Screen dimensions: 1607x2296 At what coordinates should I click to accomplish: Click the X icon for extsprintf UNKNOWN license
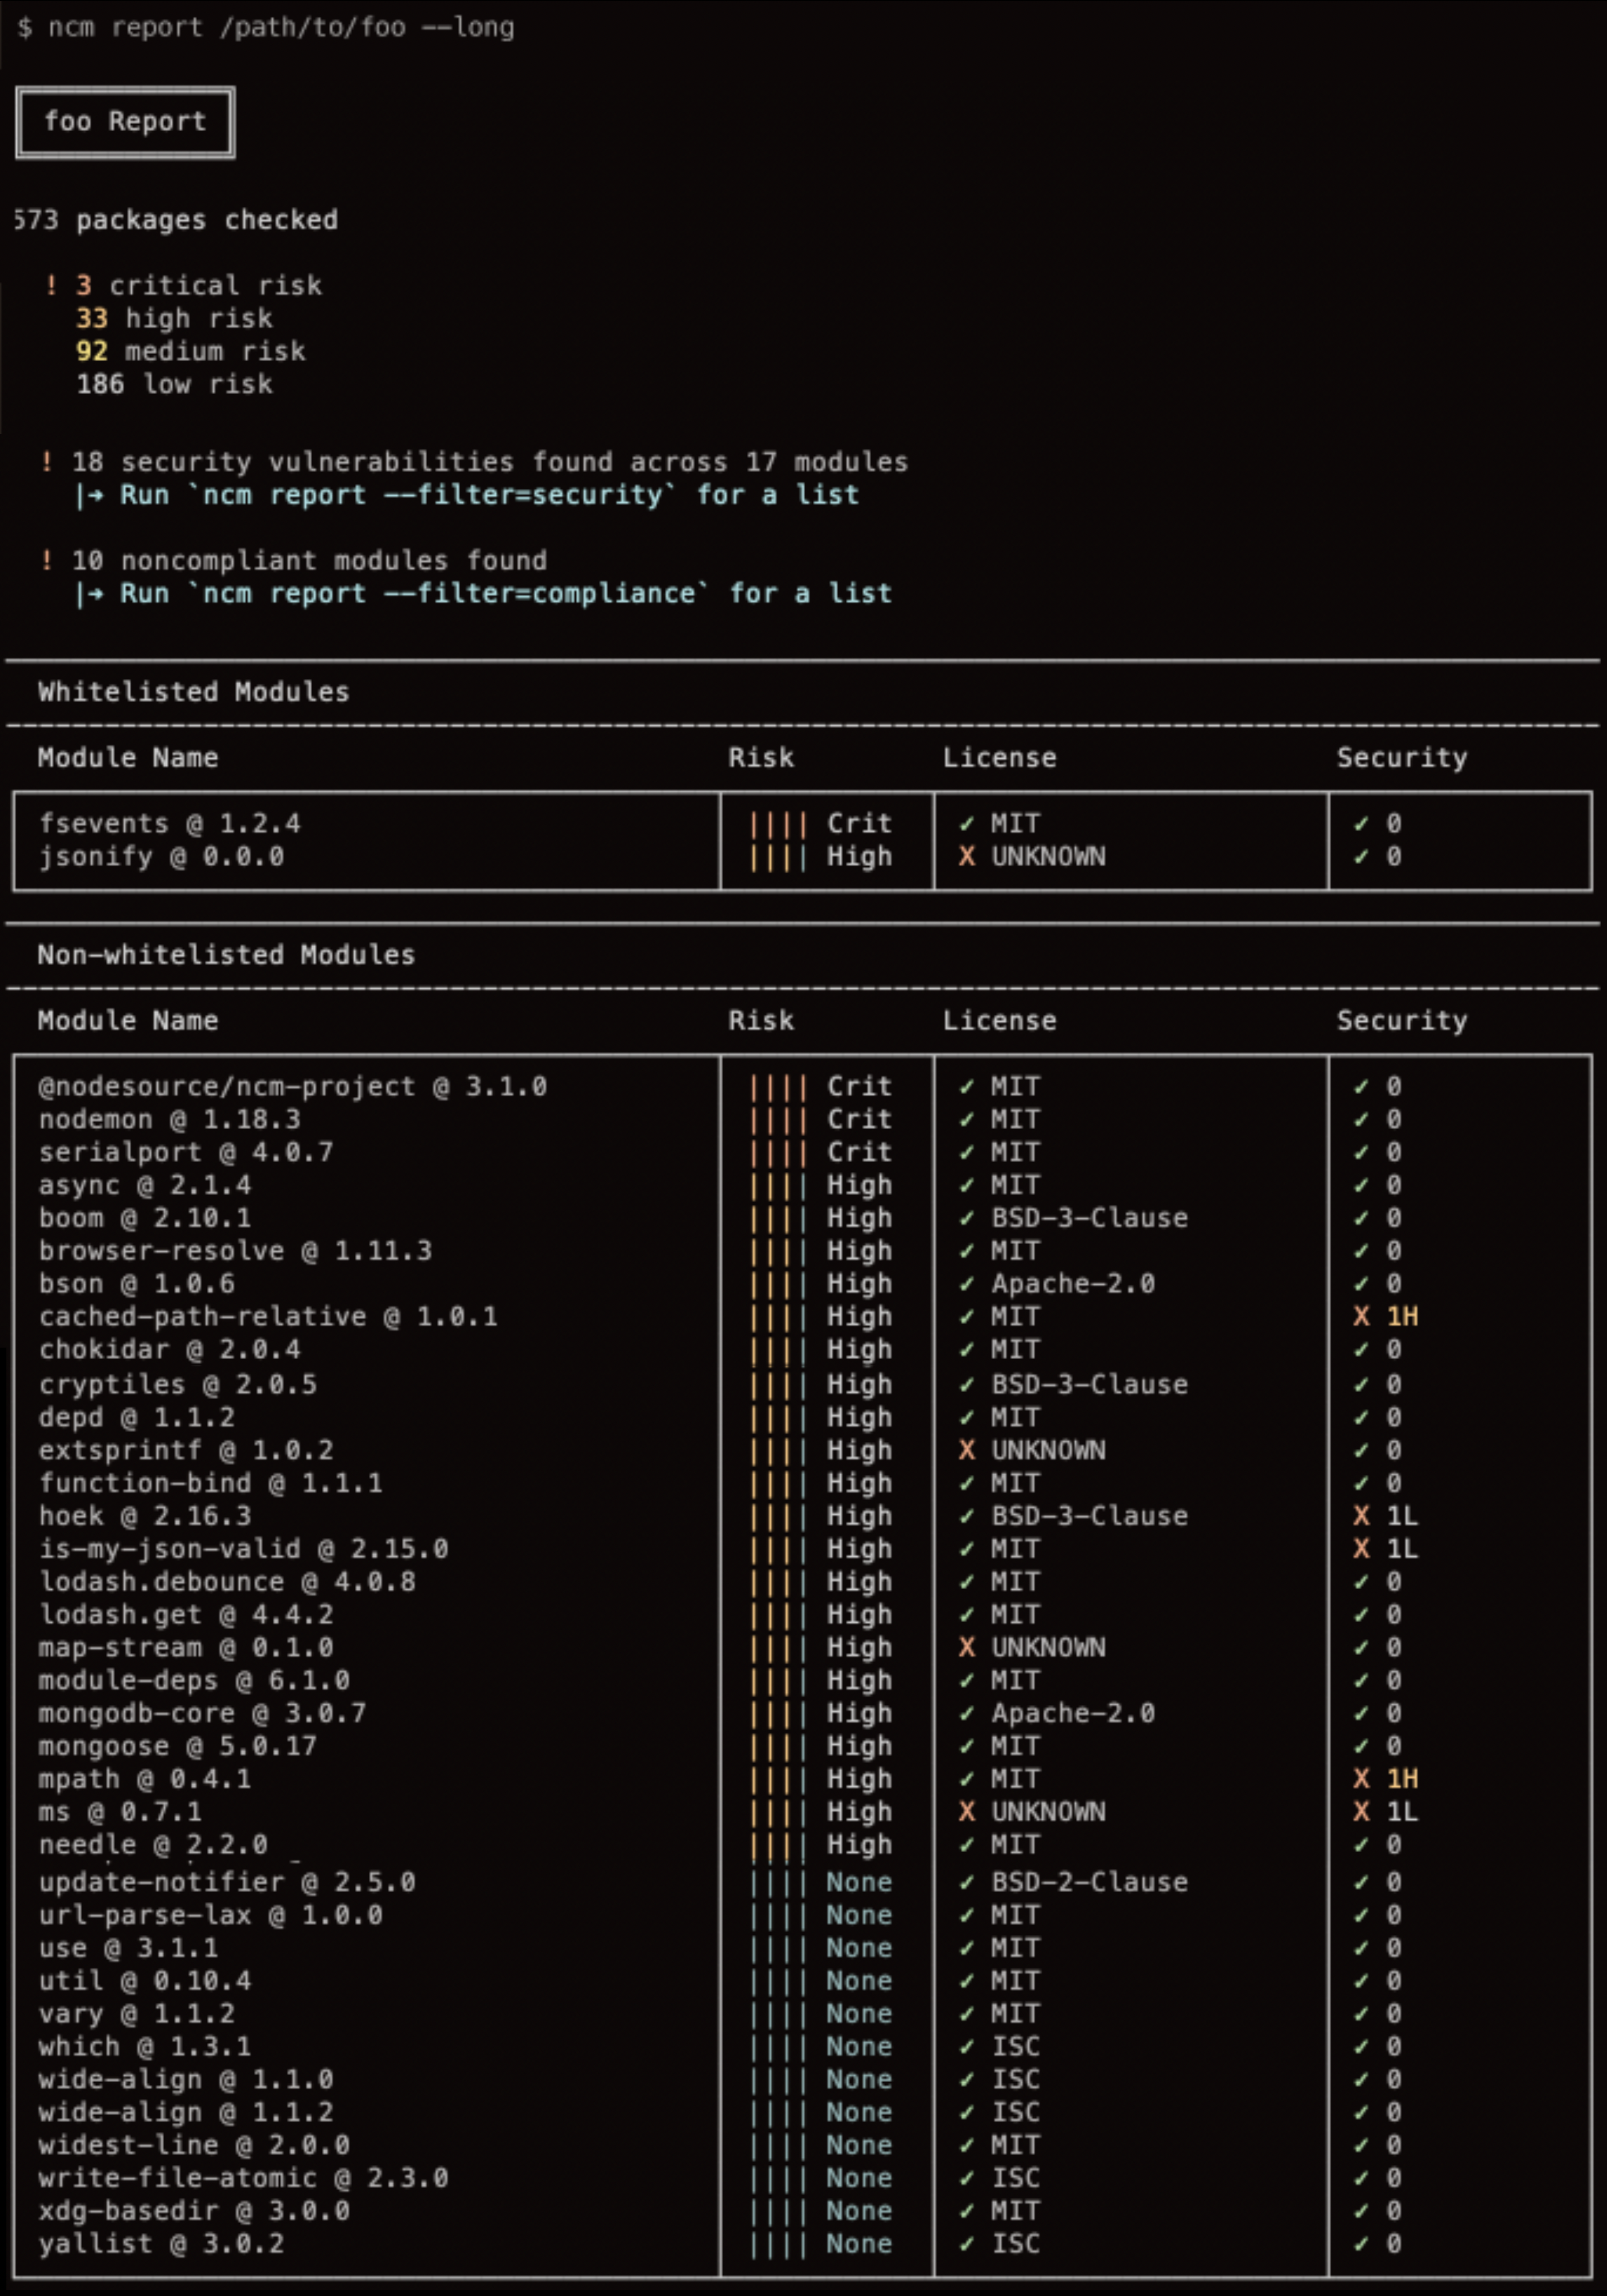click(x=966, y=1450)
